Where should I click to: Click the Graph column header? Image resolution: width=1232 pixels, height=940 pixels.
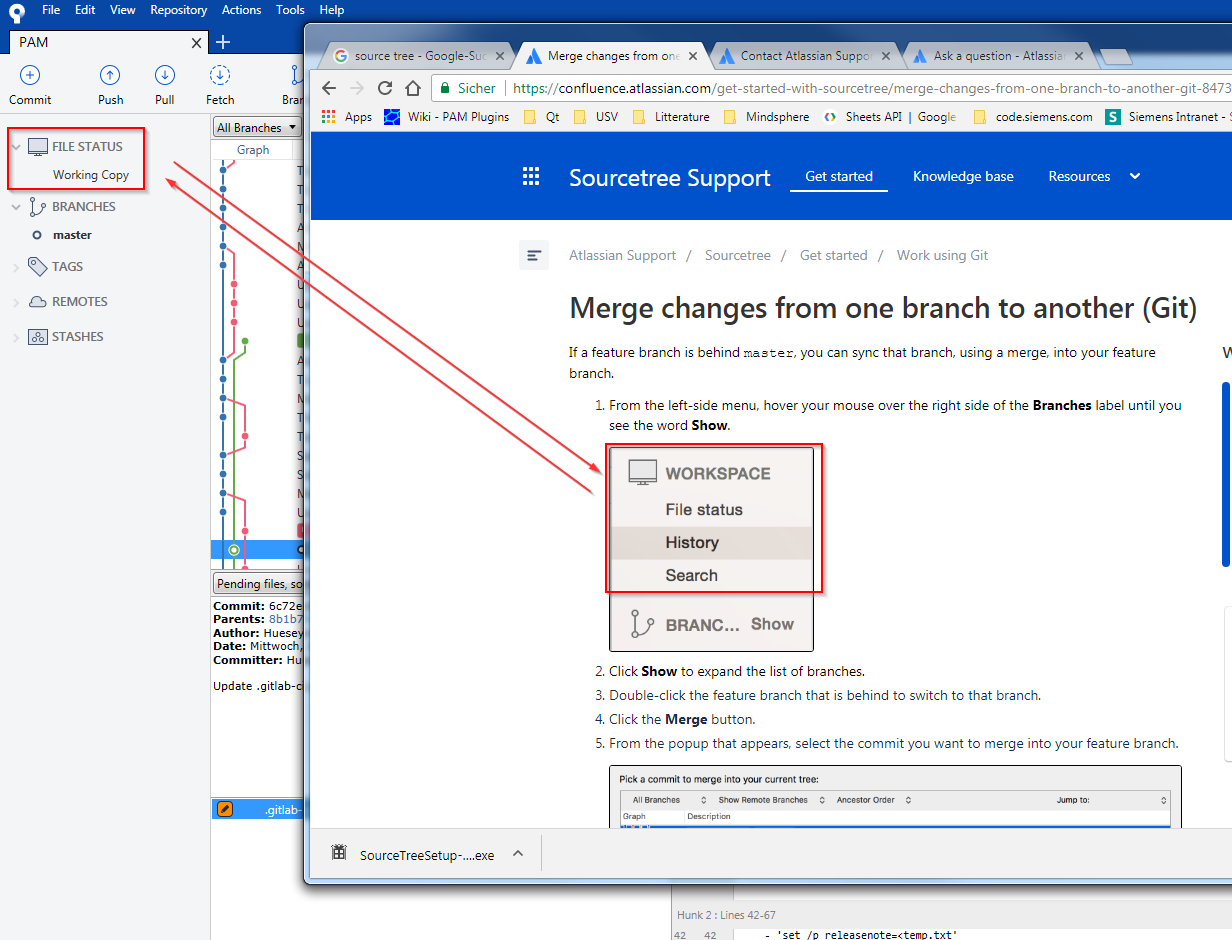click(x=253, y=150)
